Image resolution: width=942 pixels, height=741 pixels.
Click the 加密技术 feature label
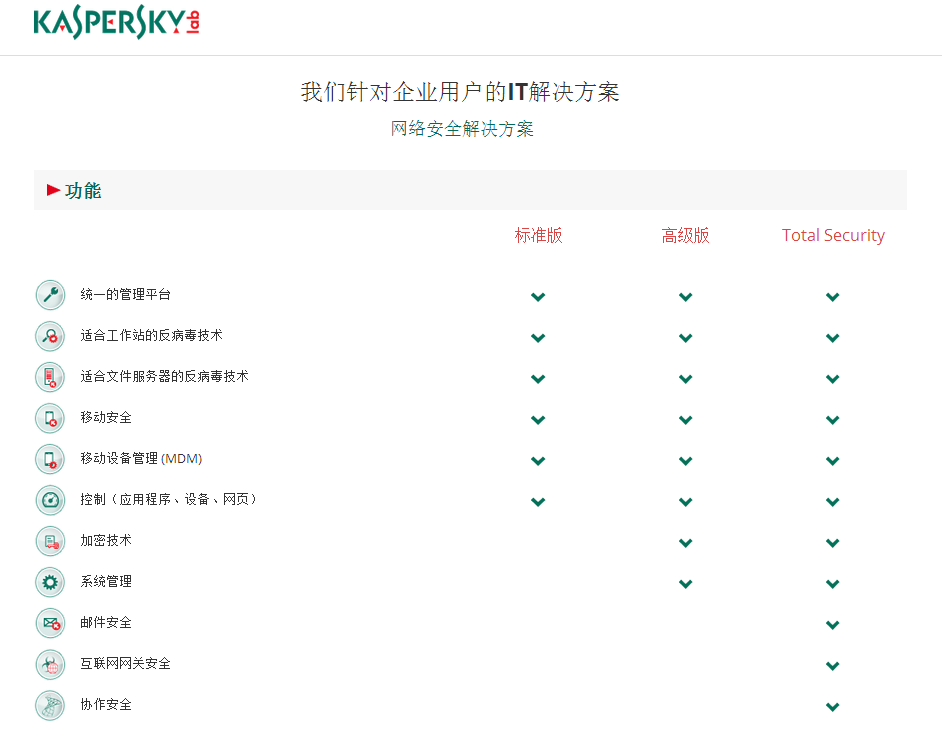point(106,540)
